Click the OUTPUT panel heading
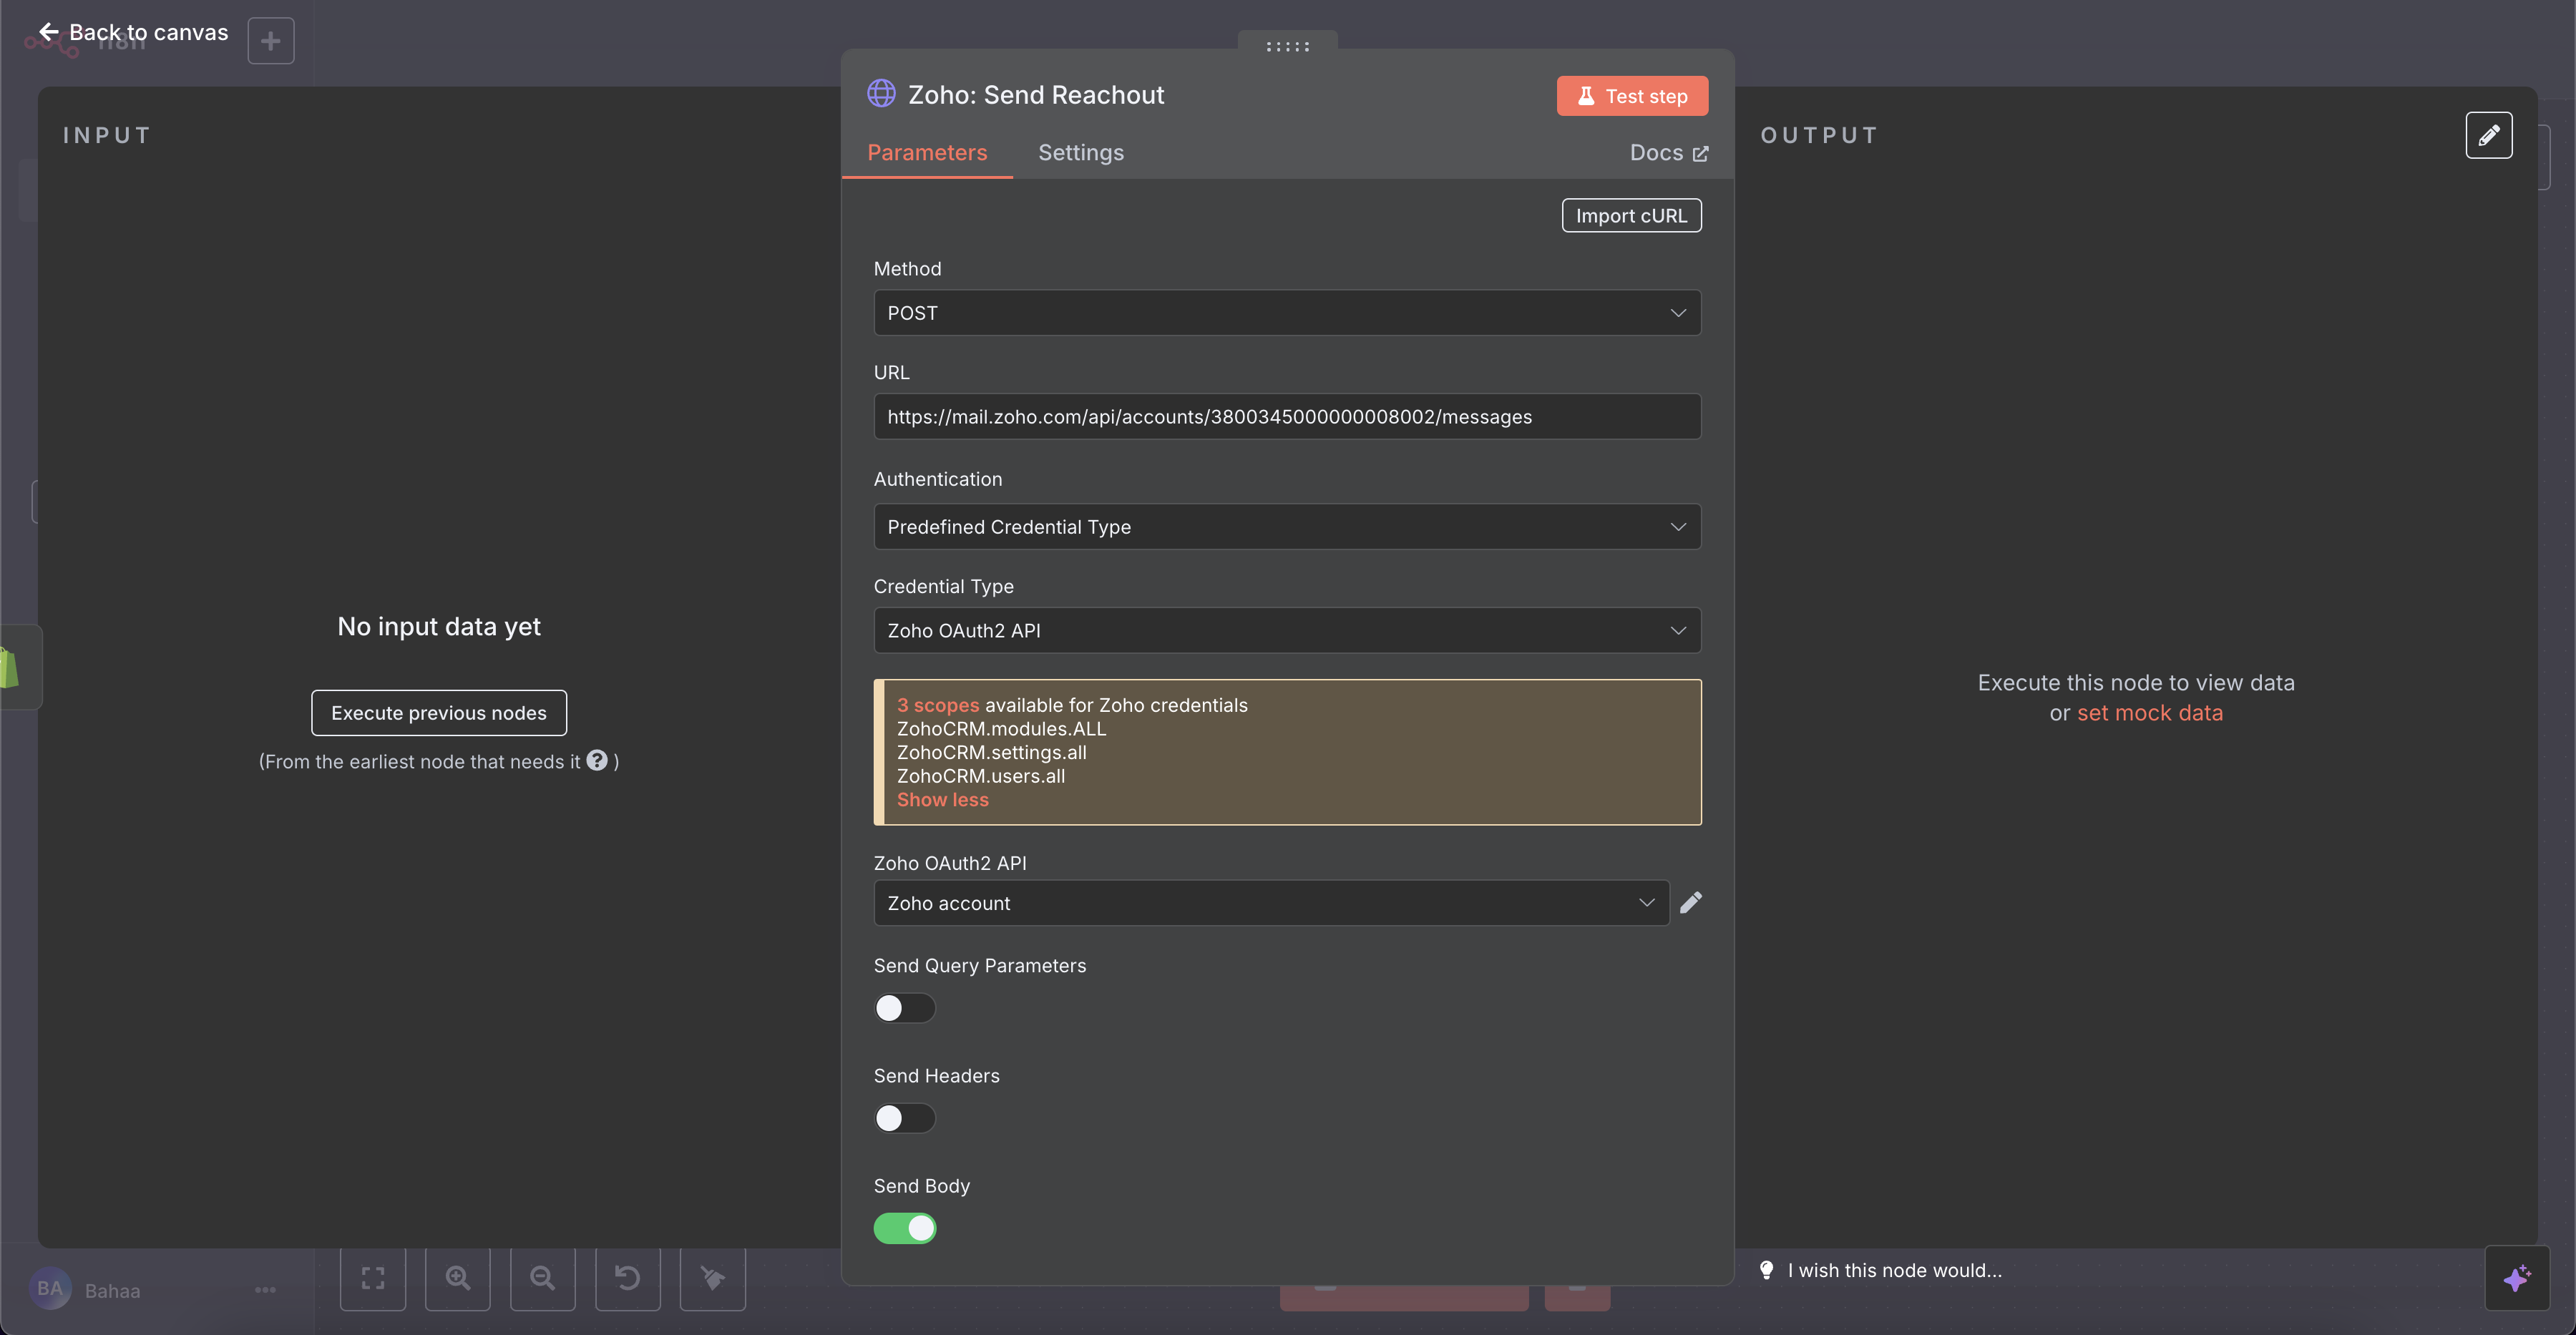The width and height of the screenshot is (2576, 1335). tap(1819, 135)
